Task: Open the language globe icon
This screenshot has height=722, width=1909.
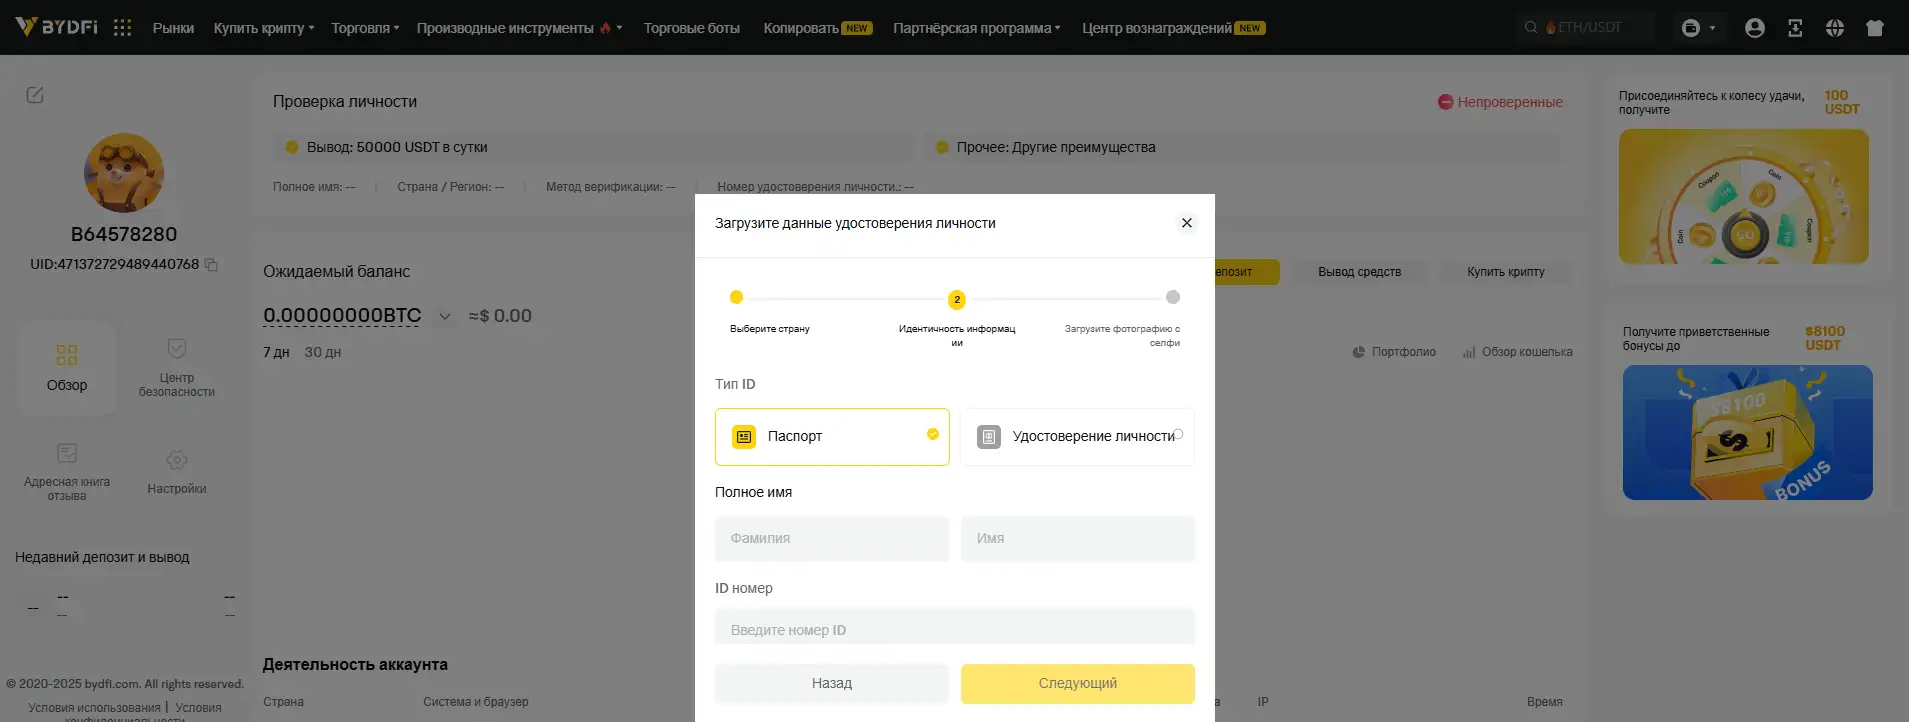Action: (1834, 28)
